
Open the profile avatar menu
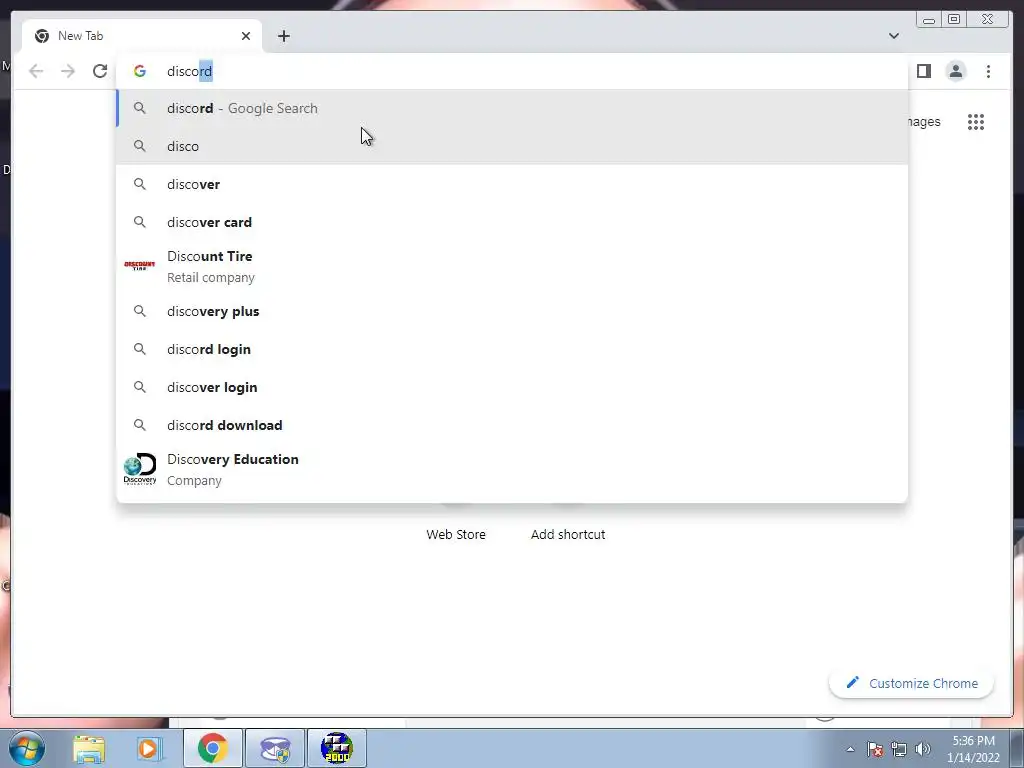pos(955,71)
